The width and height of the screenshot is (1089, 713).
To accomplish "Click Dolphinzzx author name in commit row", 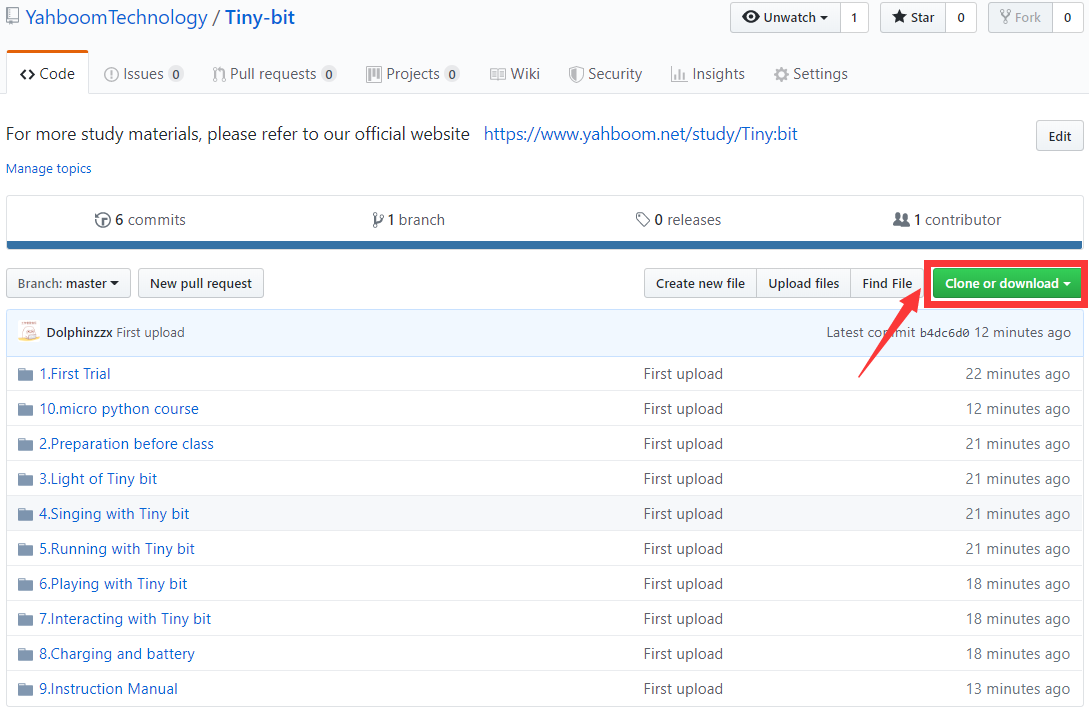I will coord(79,333).
